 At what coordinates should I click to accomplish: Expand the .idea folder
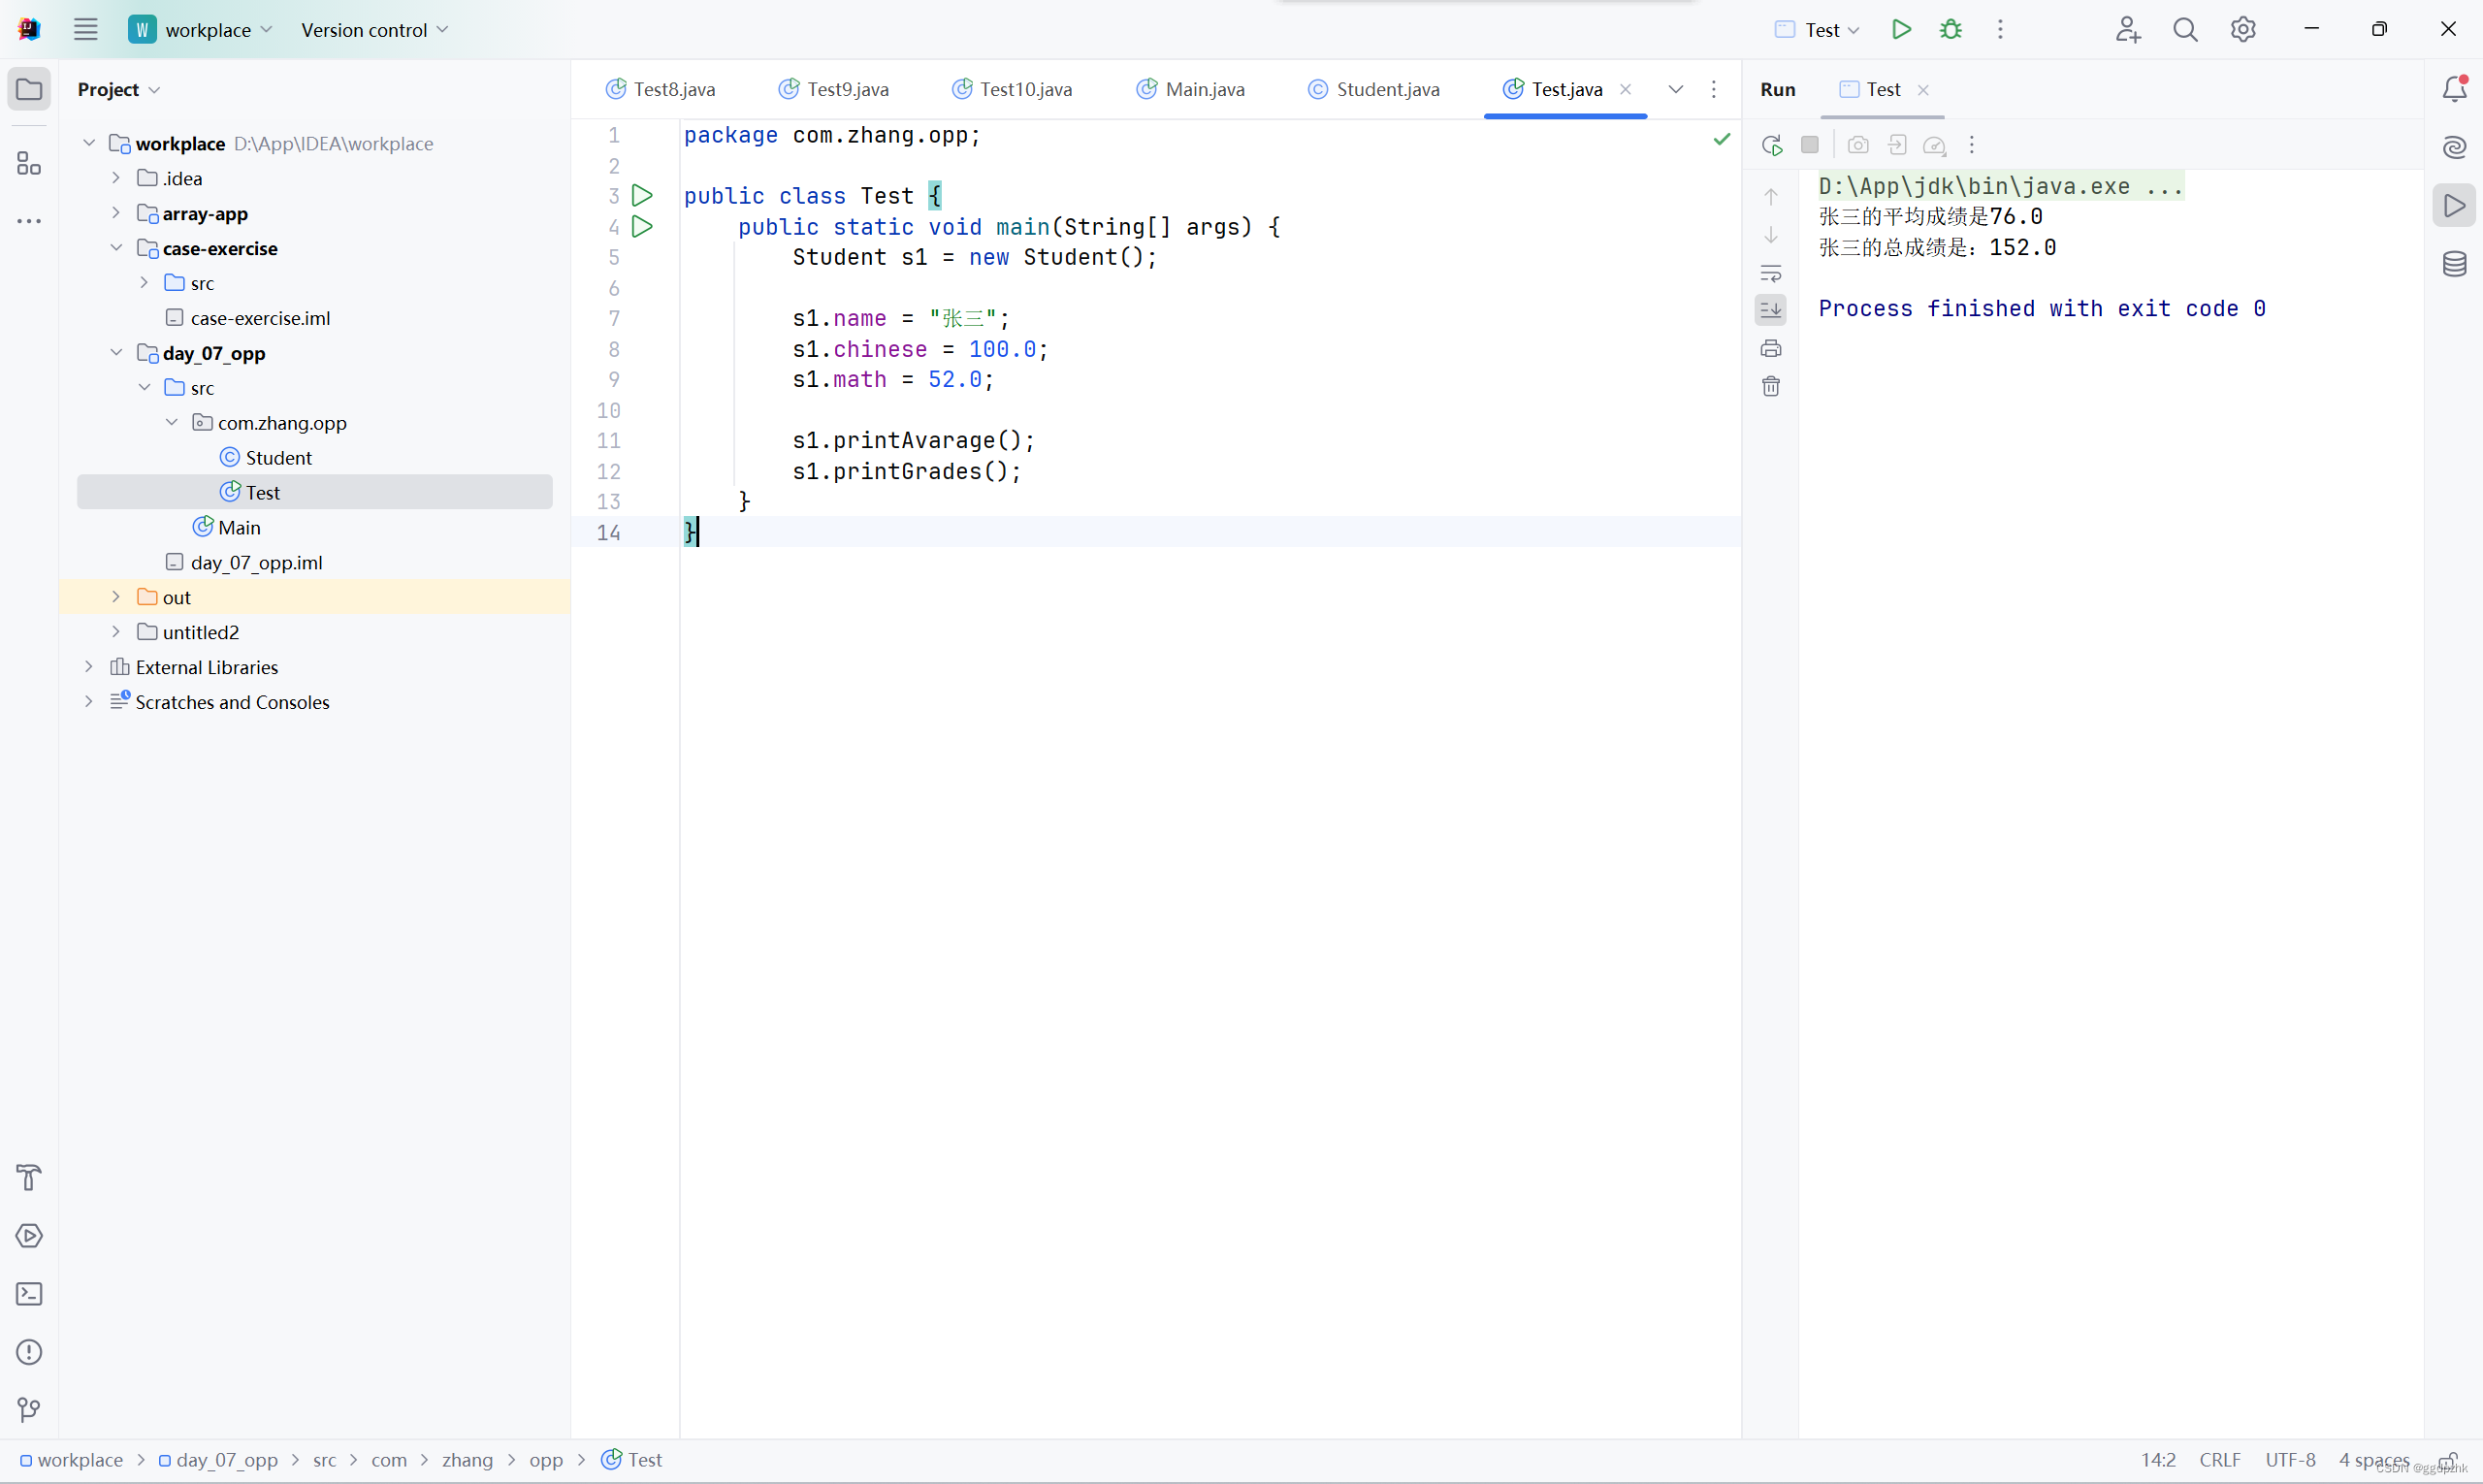tap(116, 178)
